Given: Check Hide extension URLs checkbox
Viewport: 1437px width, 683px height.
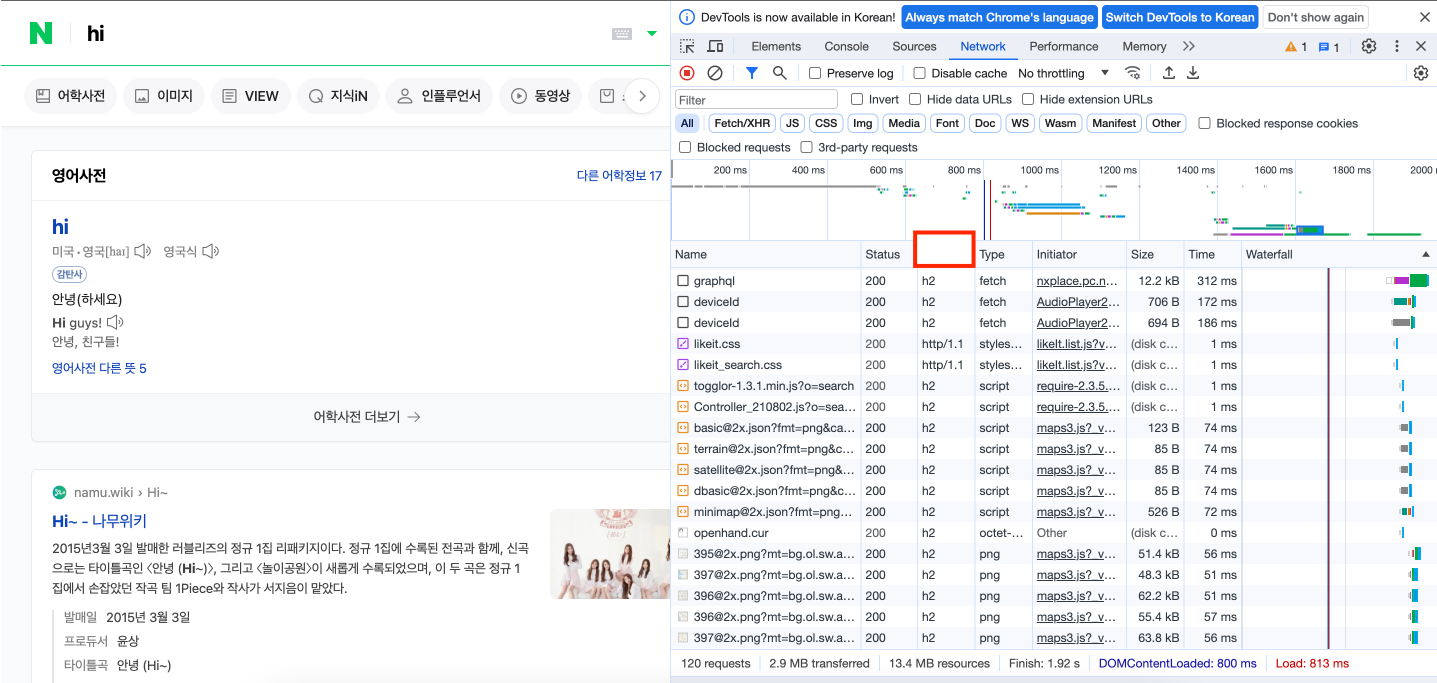Looking at the screenshot, I should tap(1028, 99).
